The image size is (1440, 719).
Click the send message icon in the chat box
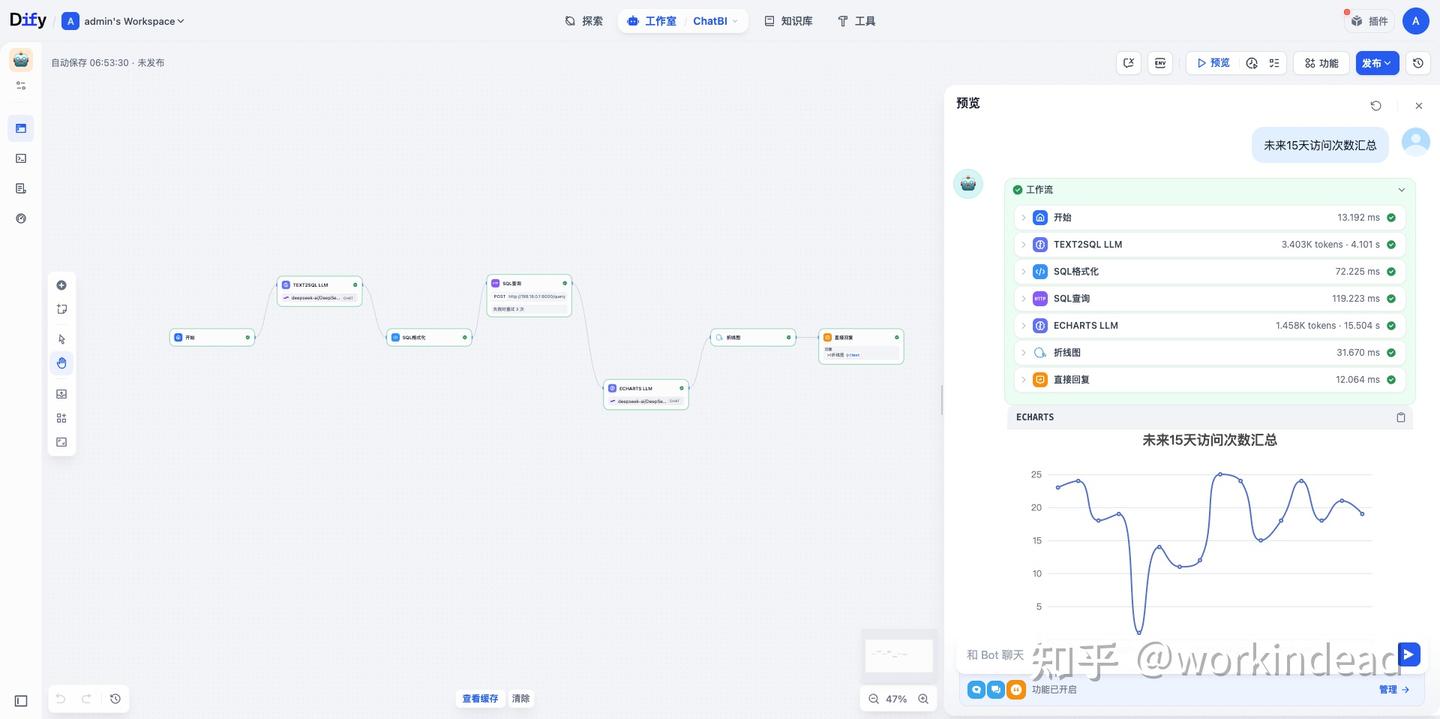[1405, 652]
